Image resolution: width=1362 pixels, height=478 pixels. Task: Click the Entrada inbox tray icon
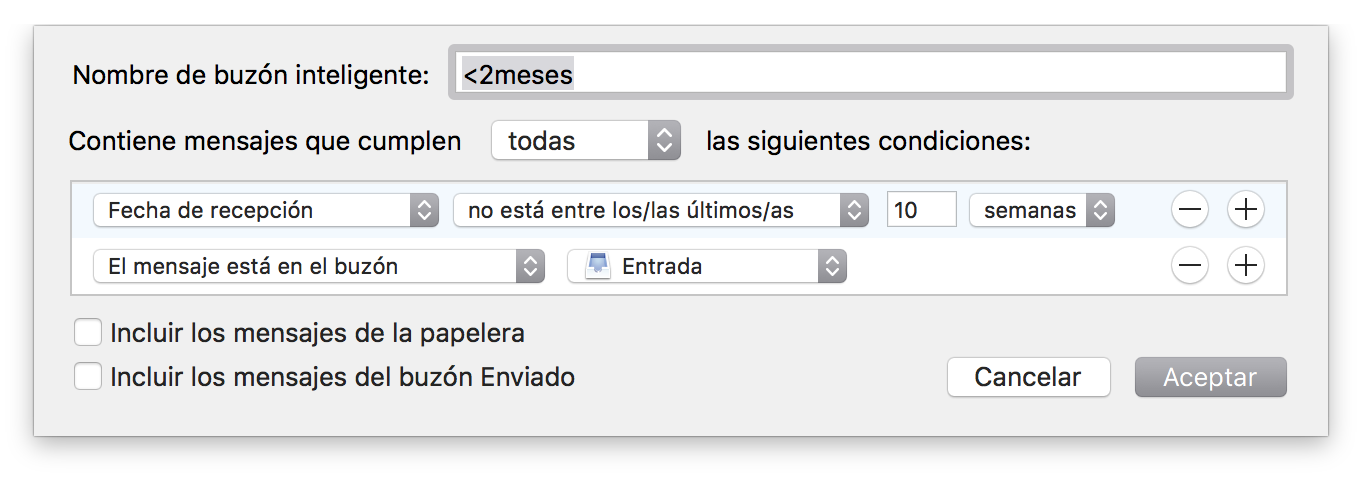[x=598, y=266]
